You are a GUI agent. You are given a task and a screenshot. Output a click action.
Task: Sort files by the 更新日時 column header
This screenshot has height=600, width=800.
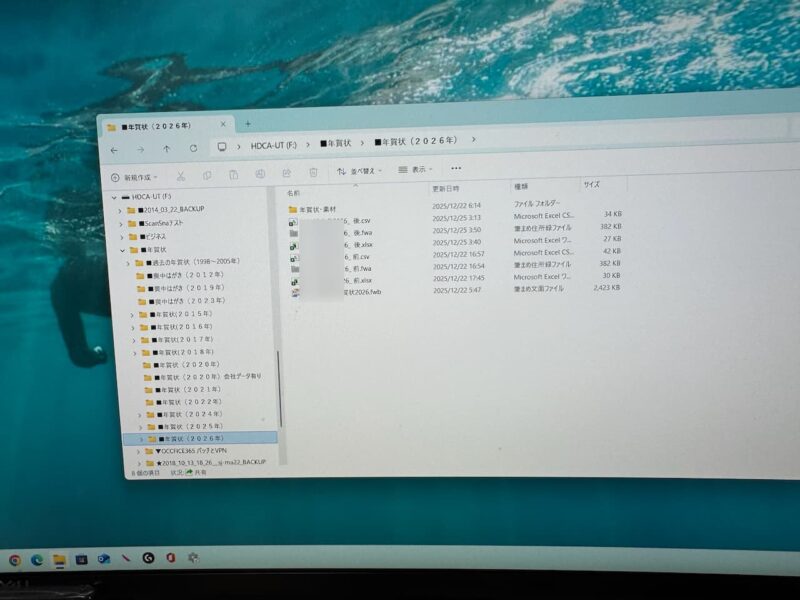(446, 188)
